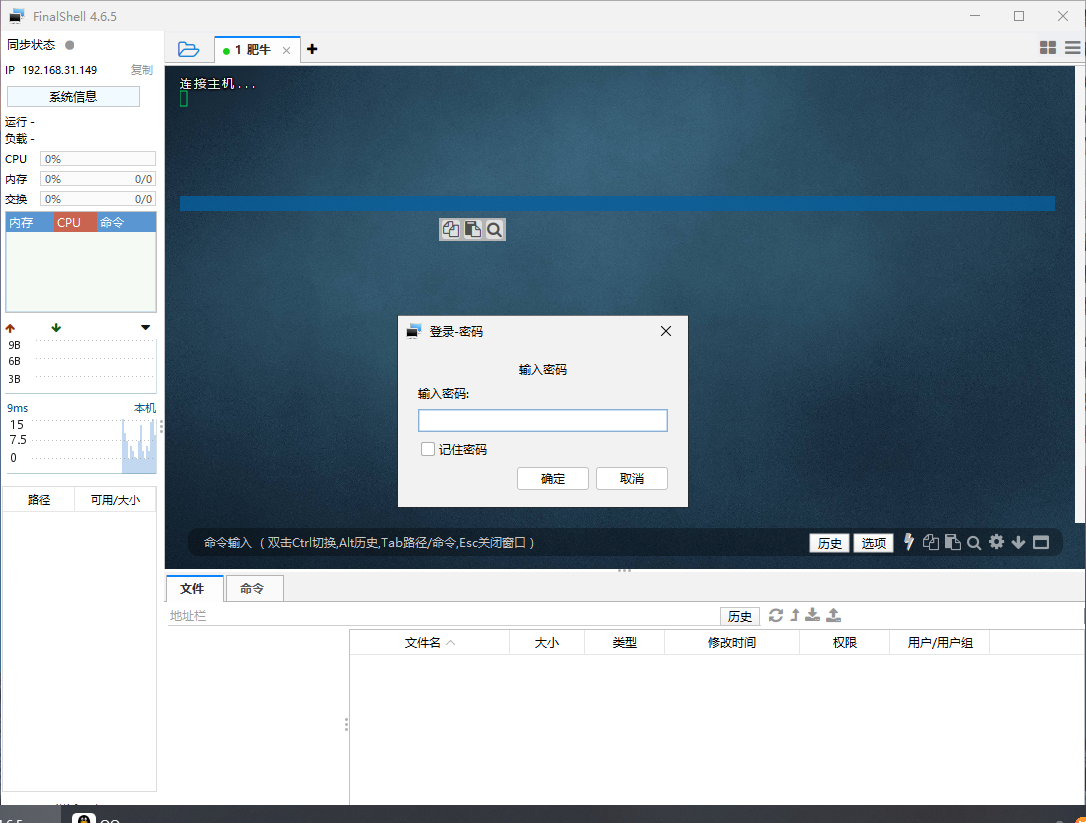This screenshot has height=823, width=1086.
Task: Download selected file via download icon
Action: [x=814, y=616]
